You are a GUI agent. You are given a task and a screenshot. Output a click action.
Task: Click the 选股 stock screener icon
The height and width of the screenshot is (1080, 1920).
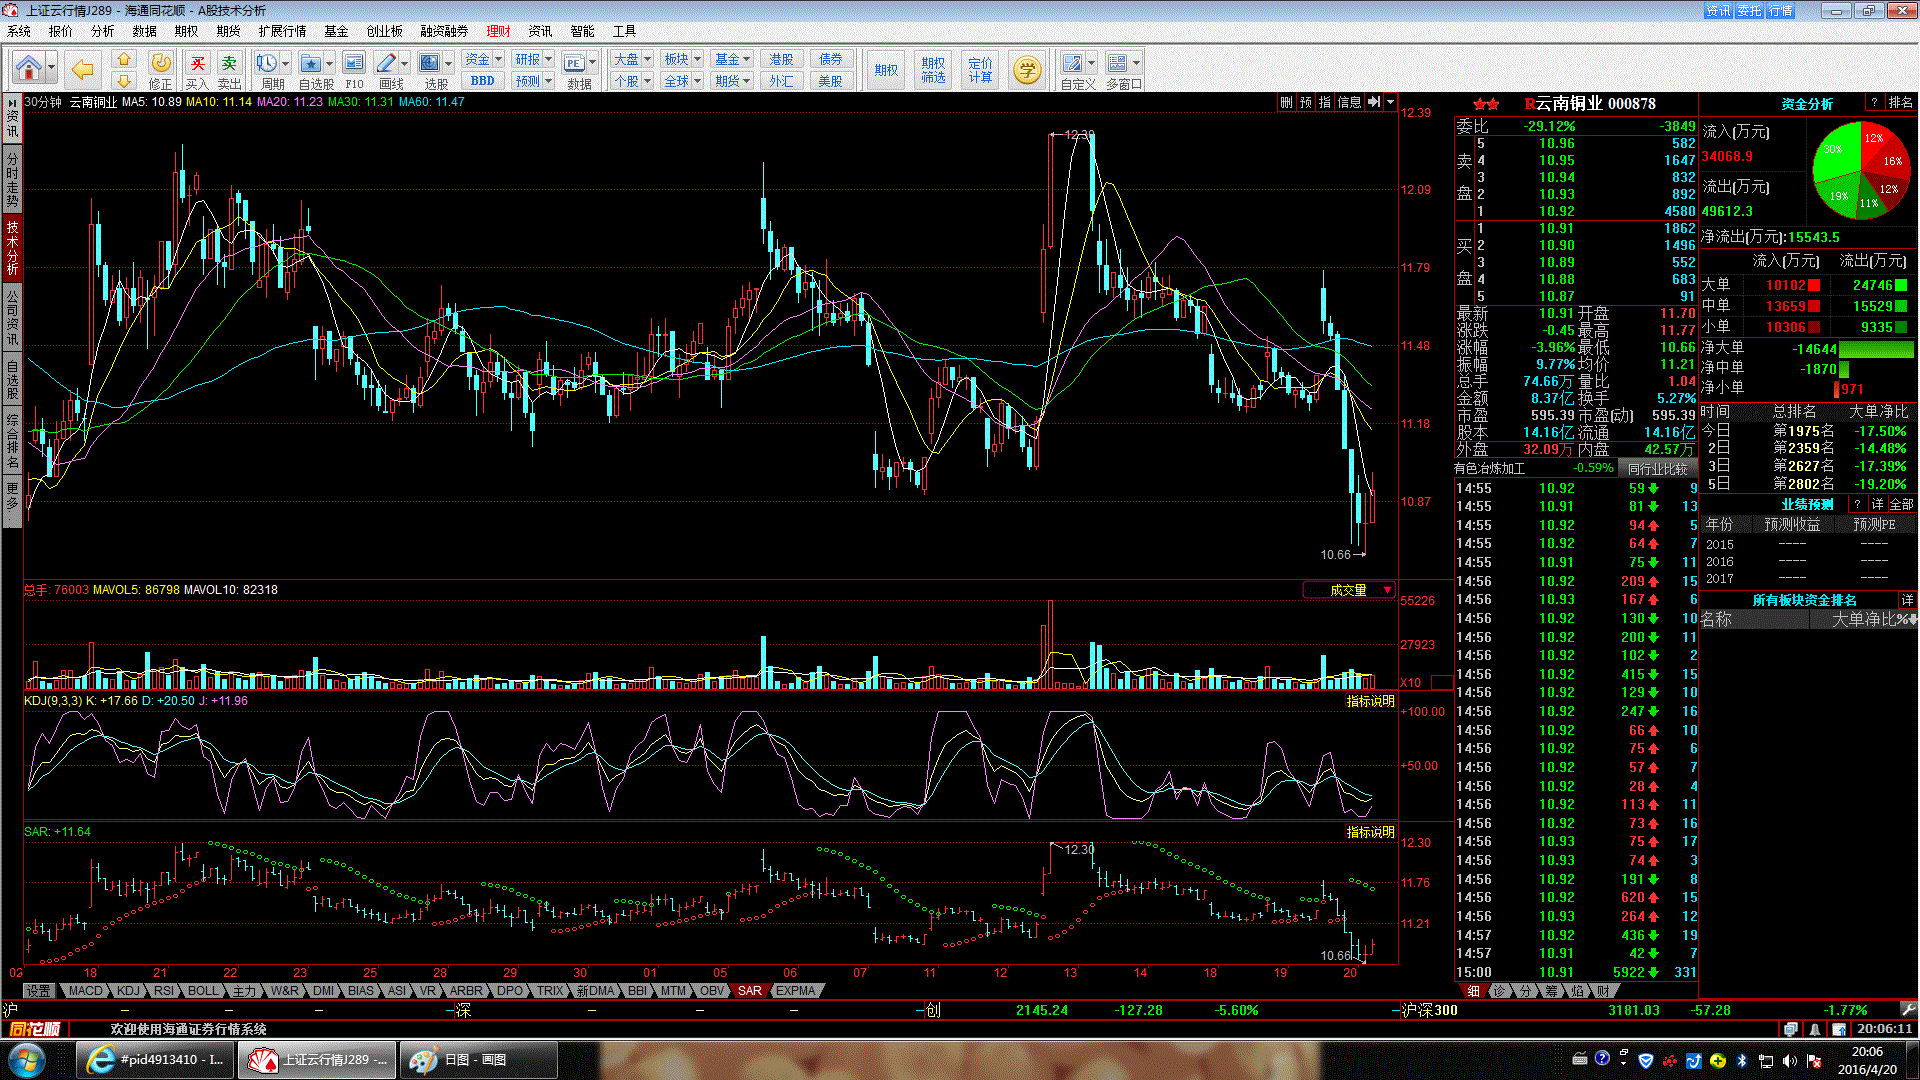coord(430,63)
